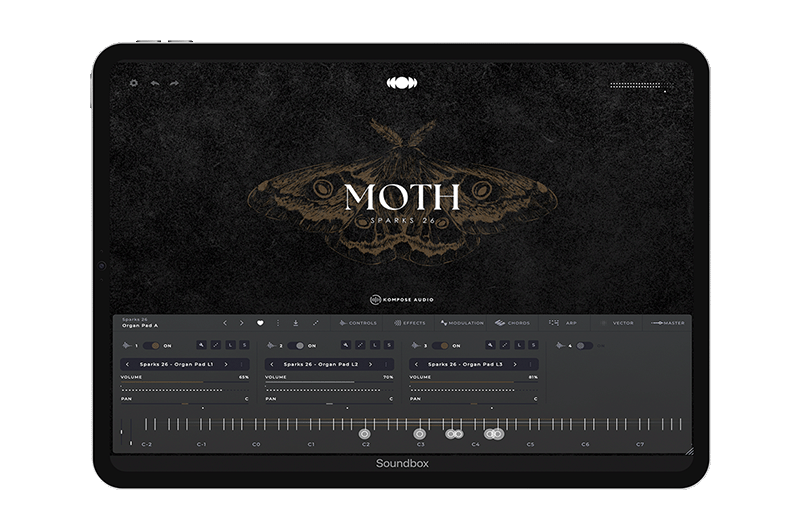
Task: Open preset options three-dot menu
Action: point(278,323)
